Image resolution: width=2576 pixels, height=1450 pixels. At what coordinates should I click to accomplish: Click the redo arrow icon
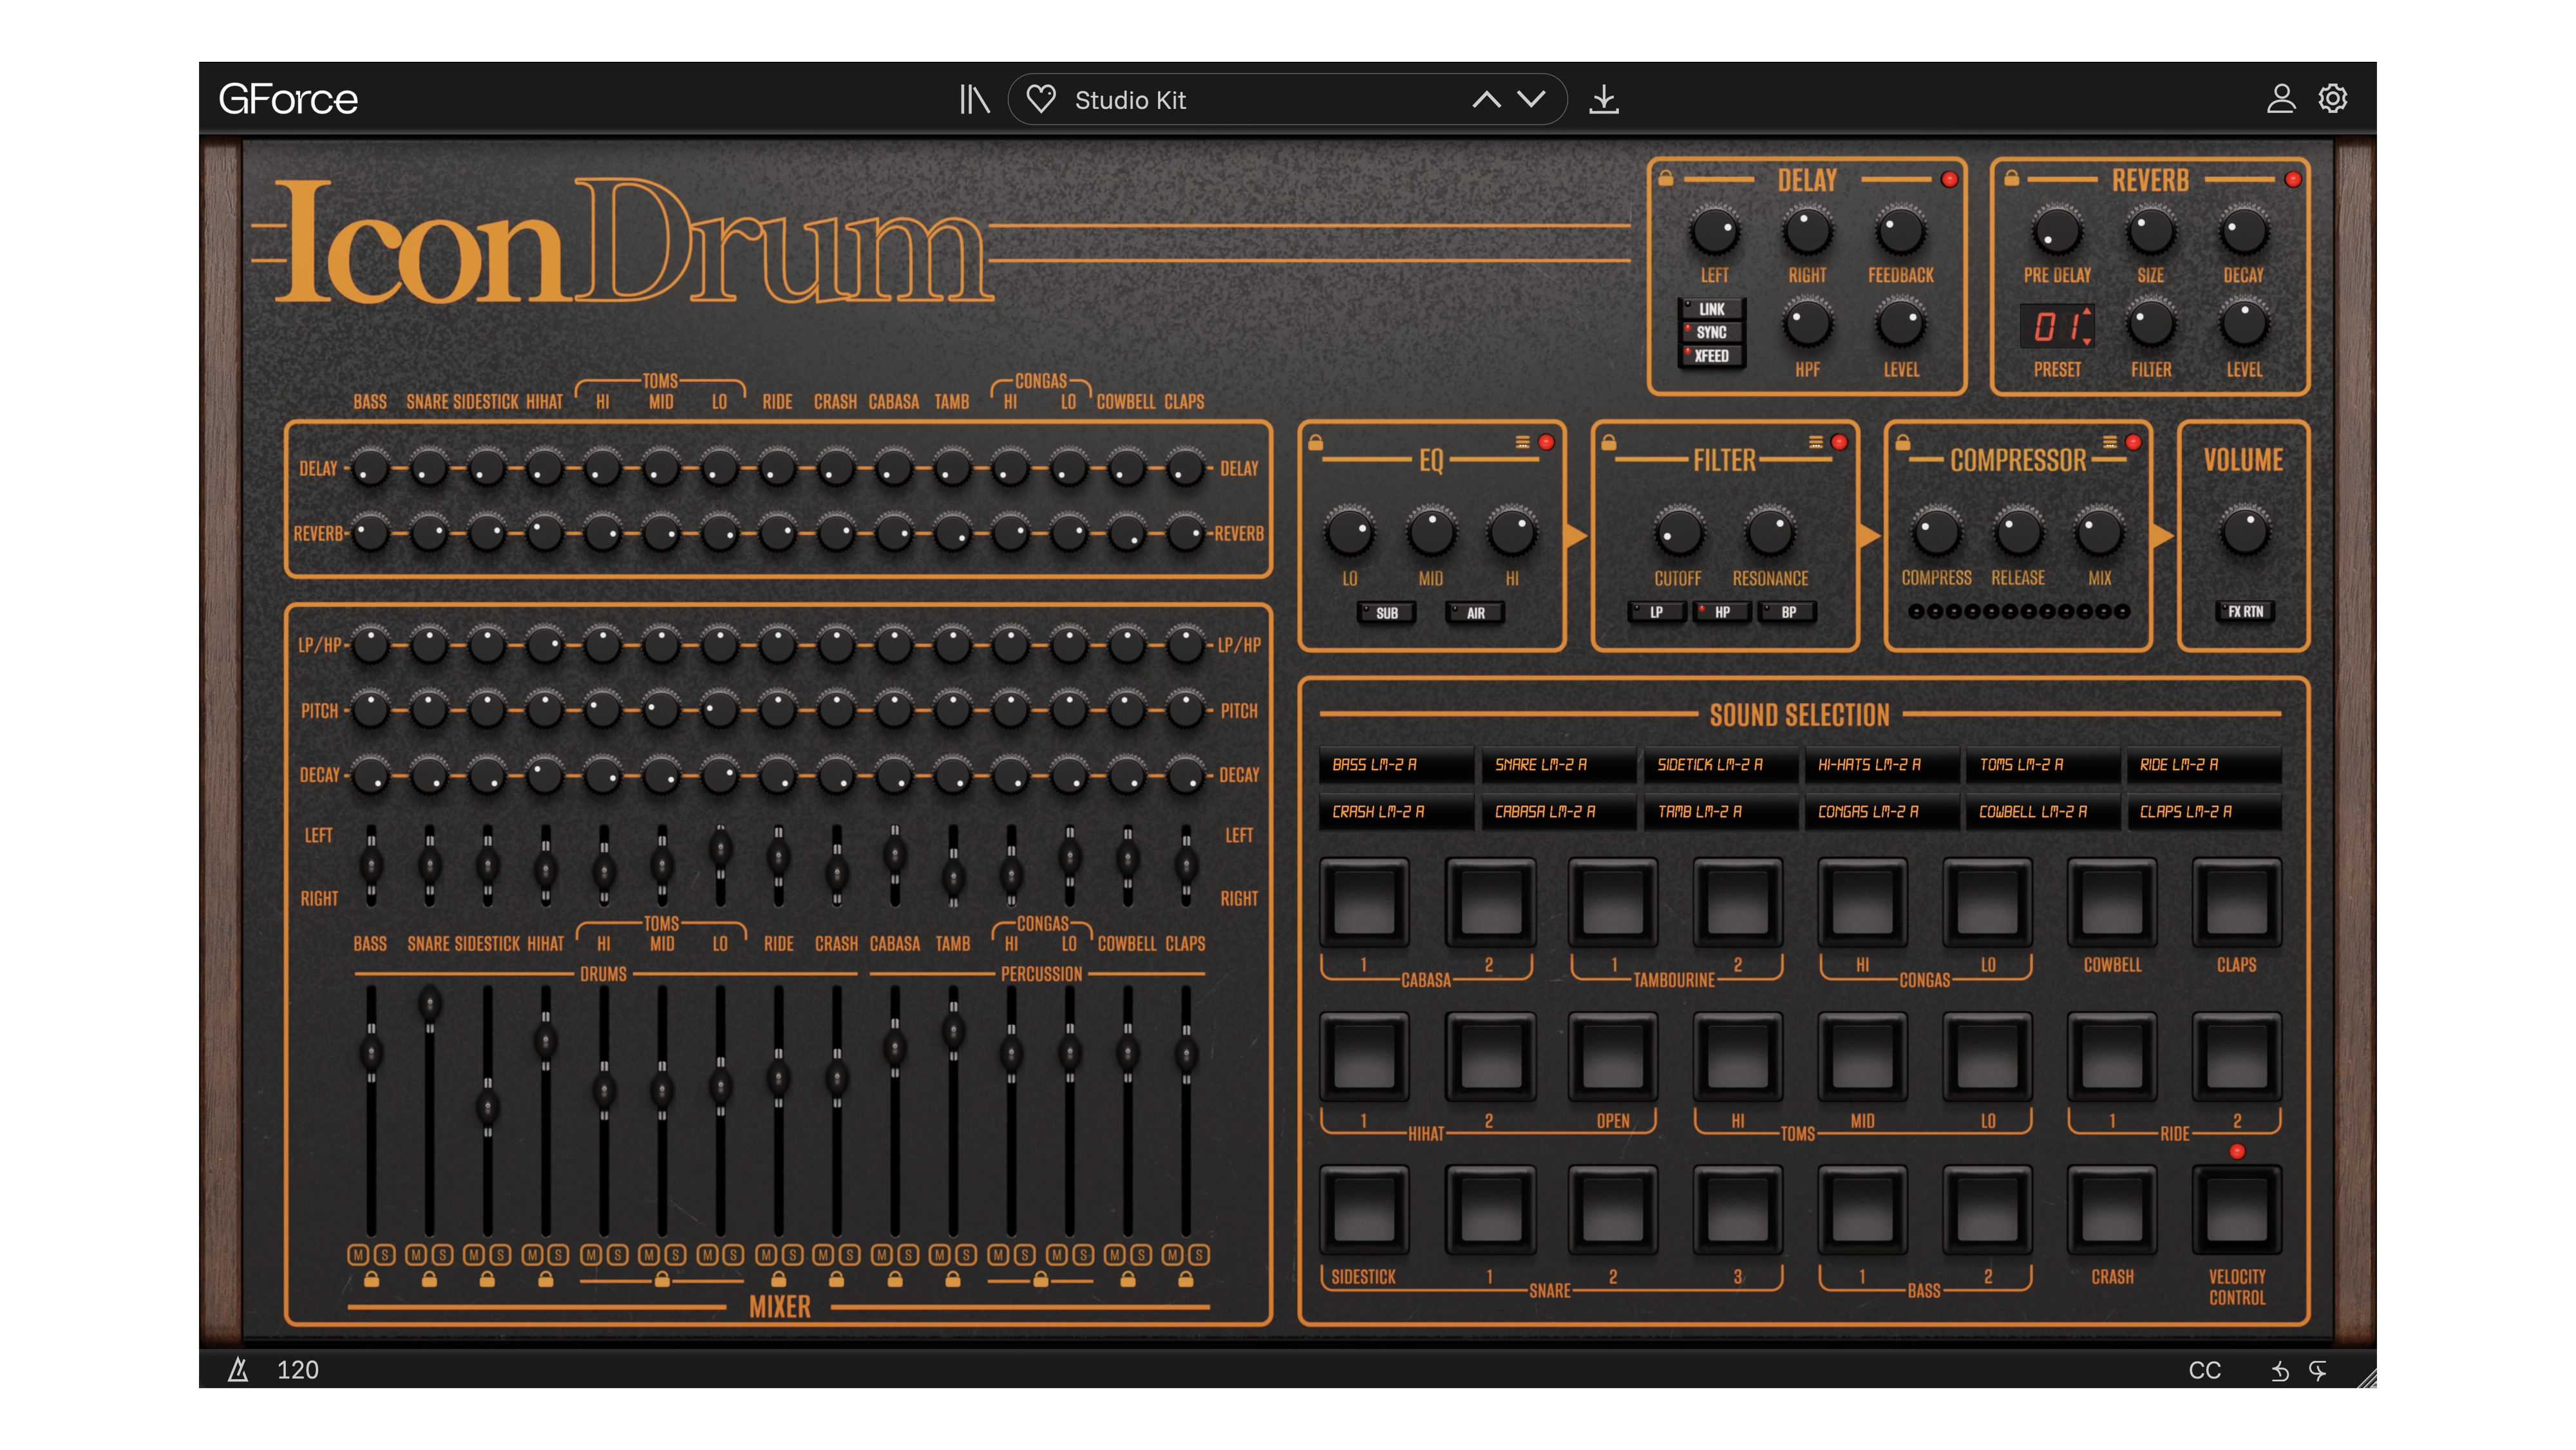click(x=2318, y=1370)
